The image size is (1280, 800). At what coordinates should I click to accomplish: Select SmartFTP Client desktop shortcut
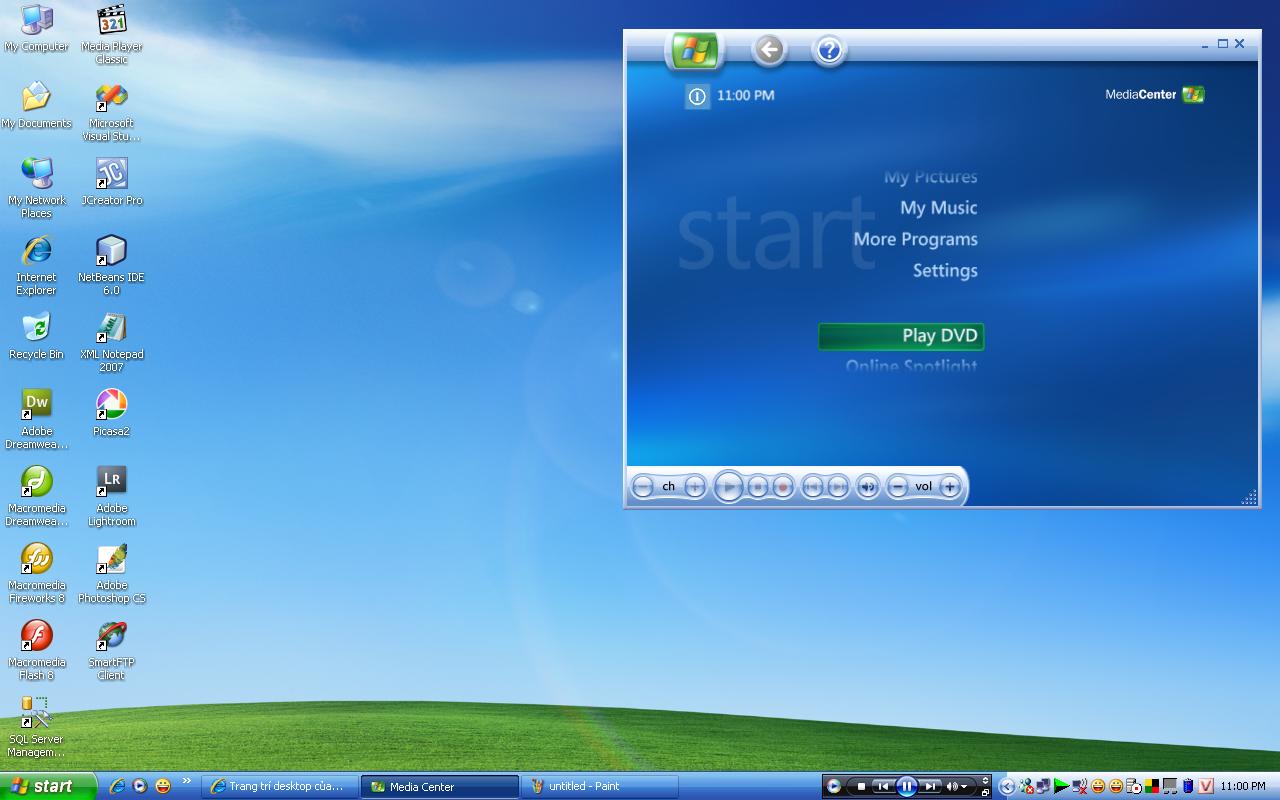(x=111, y=650)
